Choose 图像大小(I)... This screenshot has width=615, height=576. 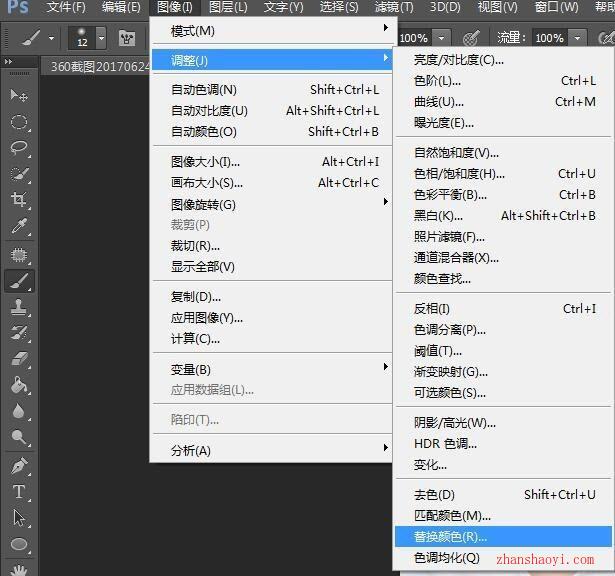click(x=272, y=162)
